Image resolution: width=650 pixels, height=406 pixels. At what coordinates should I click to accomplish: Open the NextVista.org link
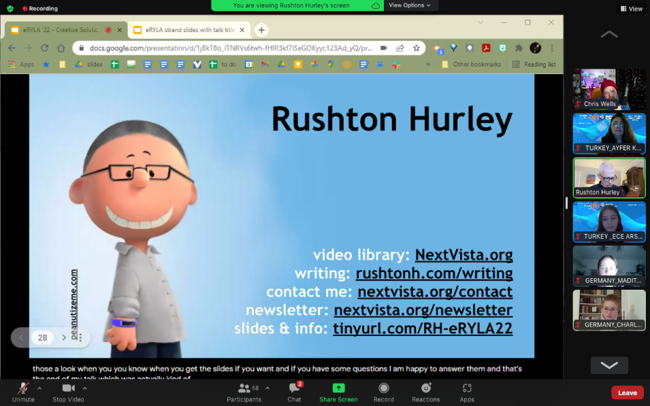tap(464, 255)
